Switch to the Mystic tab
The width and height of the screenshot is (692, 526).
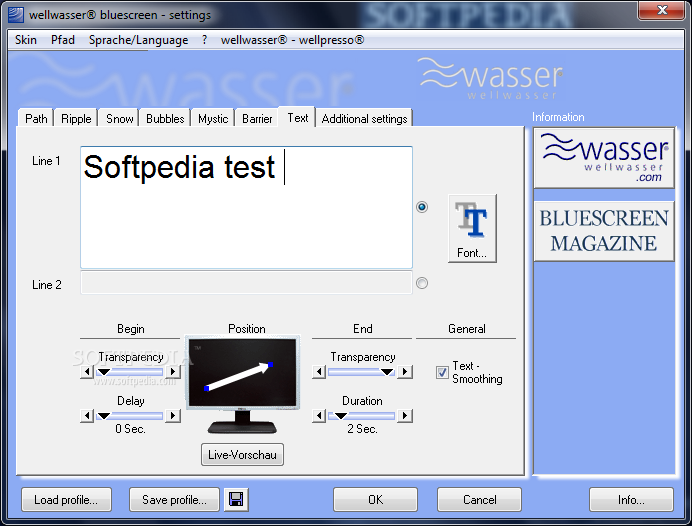pyautogui.click(x=213, y=119)
